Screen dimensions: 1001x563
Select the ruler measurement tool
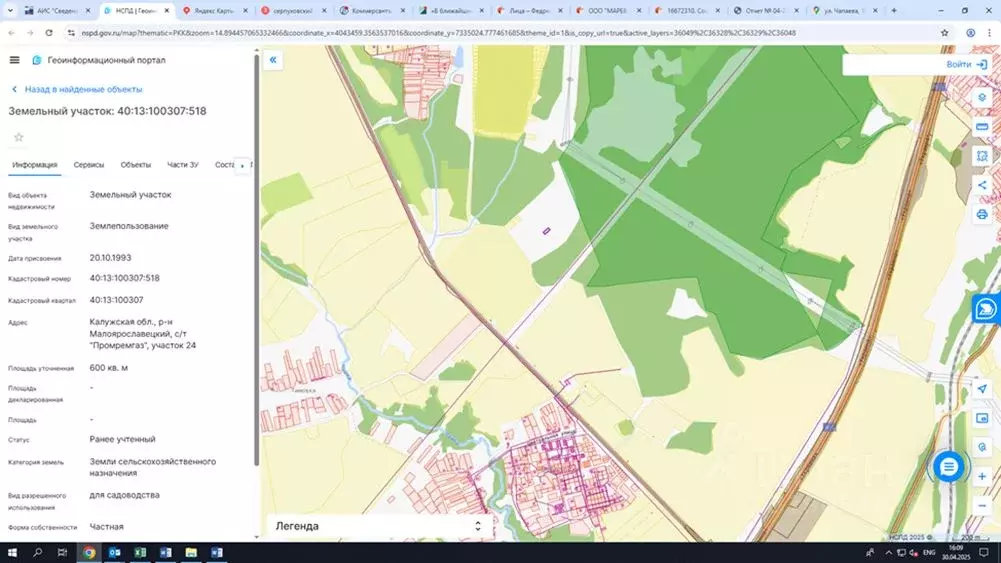click(982, 126)
